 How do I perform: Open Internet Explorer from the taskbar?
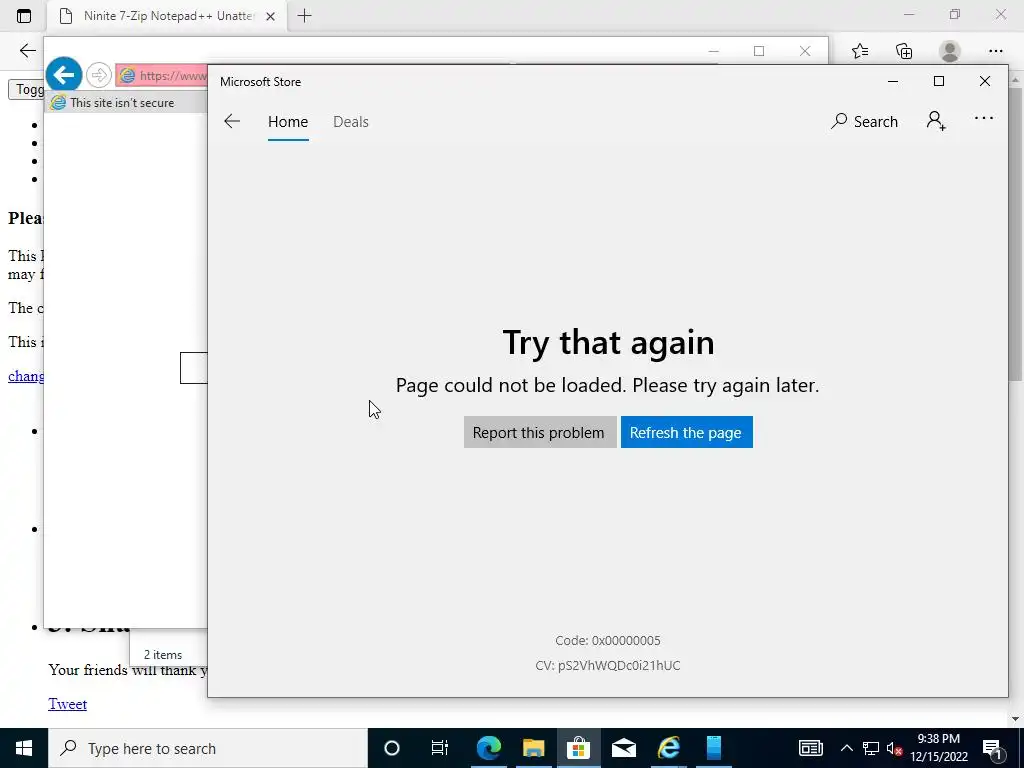click(x=669, y=748)
